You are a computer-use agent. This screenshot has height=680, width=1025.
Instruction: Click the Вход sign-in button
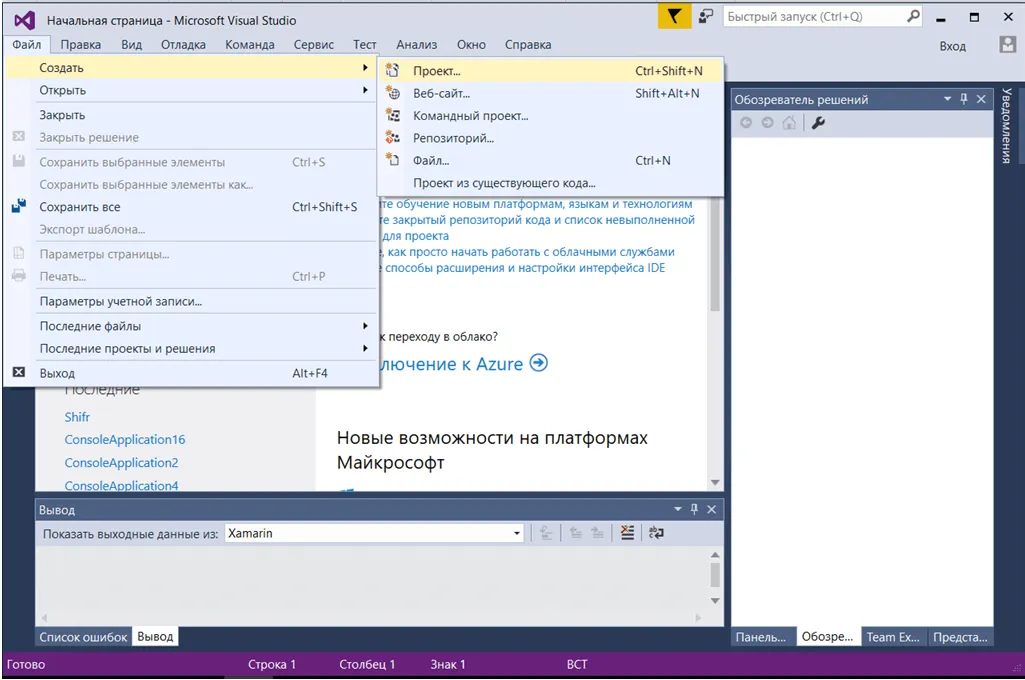952,46
